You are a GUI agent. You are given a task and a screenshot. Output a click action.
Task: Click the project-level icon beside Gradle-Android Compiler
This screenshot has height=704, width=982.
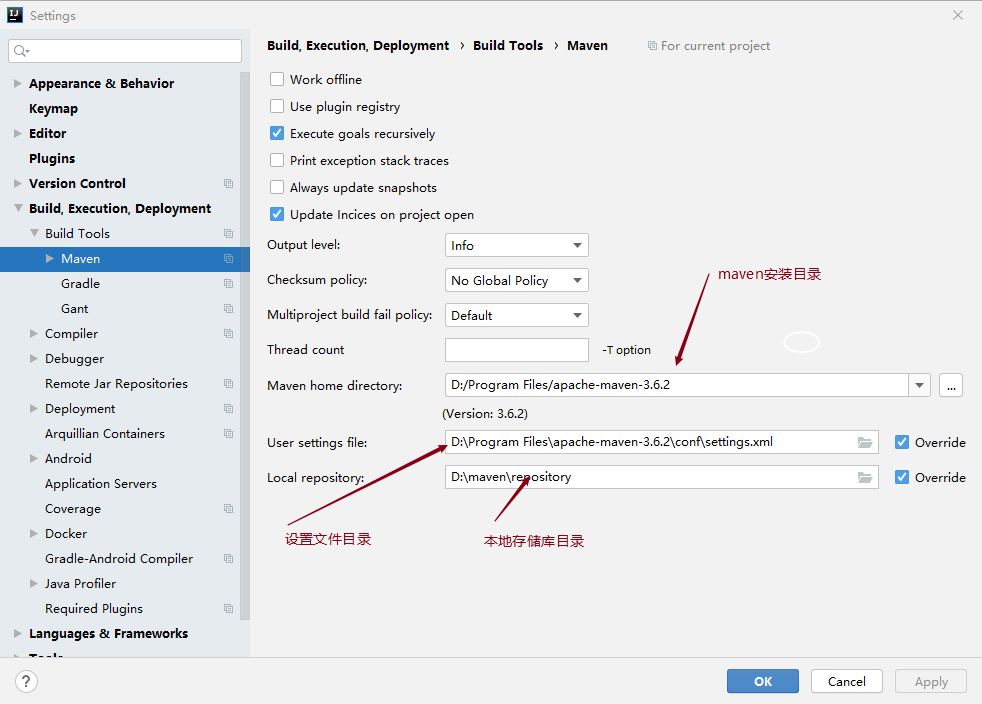(x=229, y=559)
